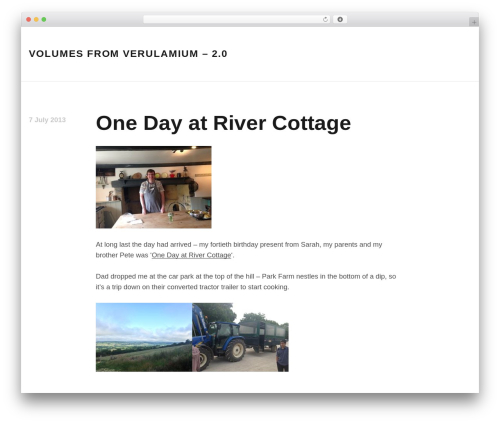Click the red close window dot
Screen dimensions: 500x423
click(29, 19)
